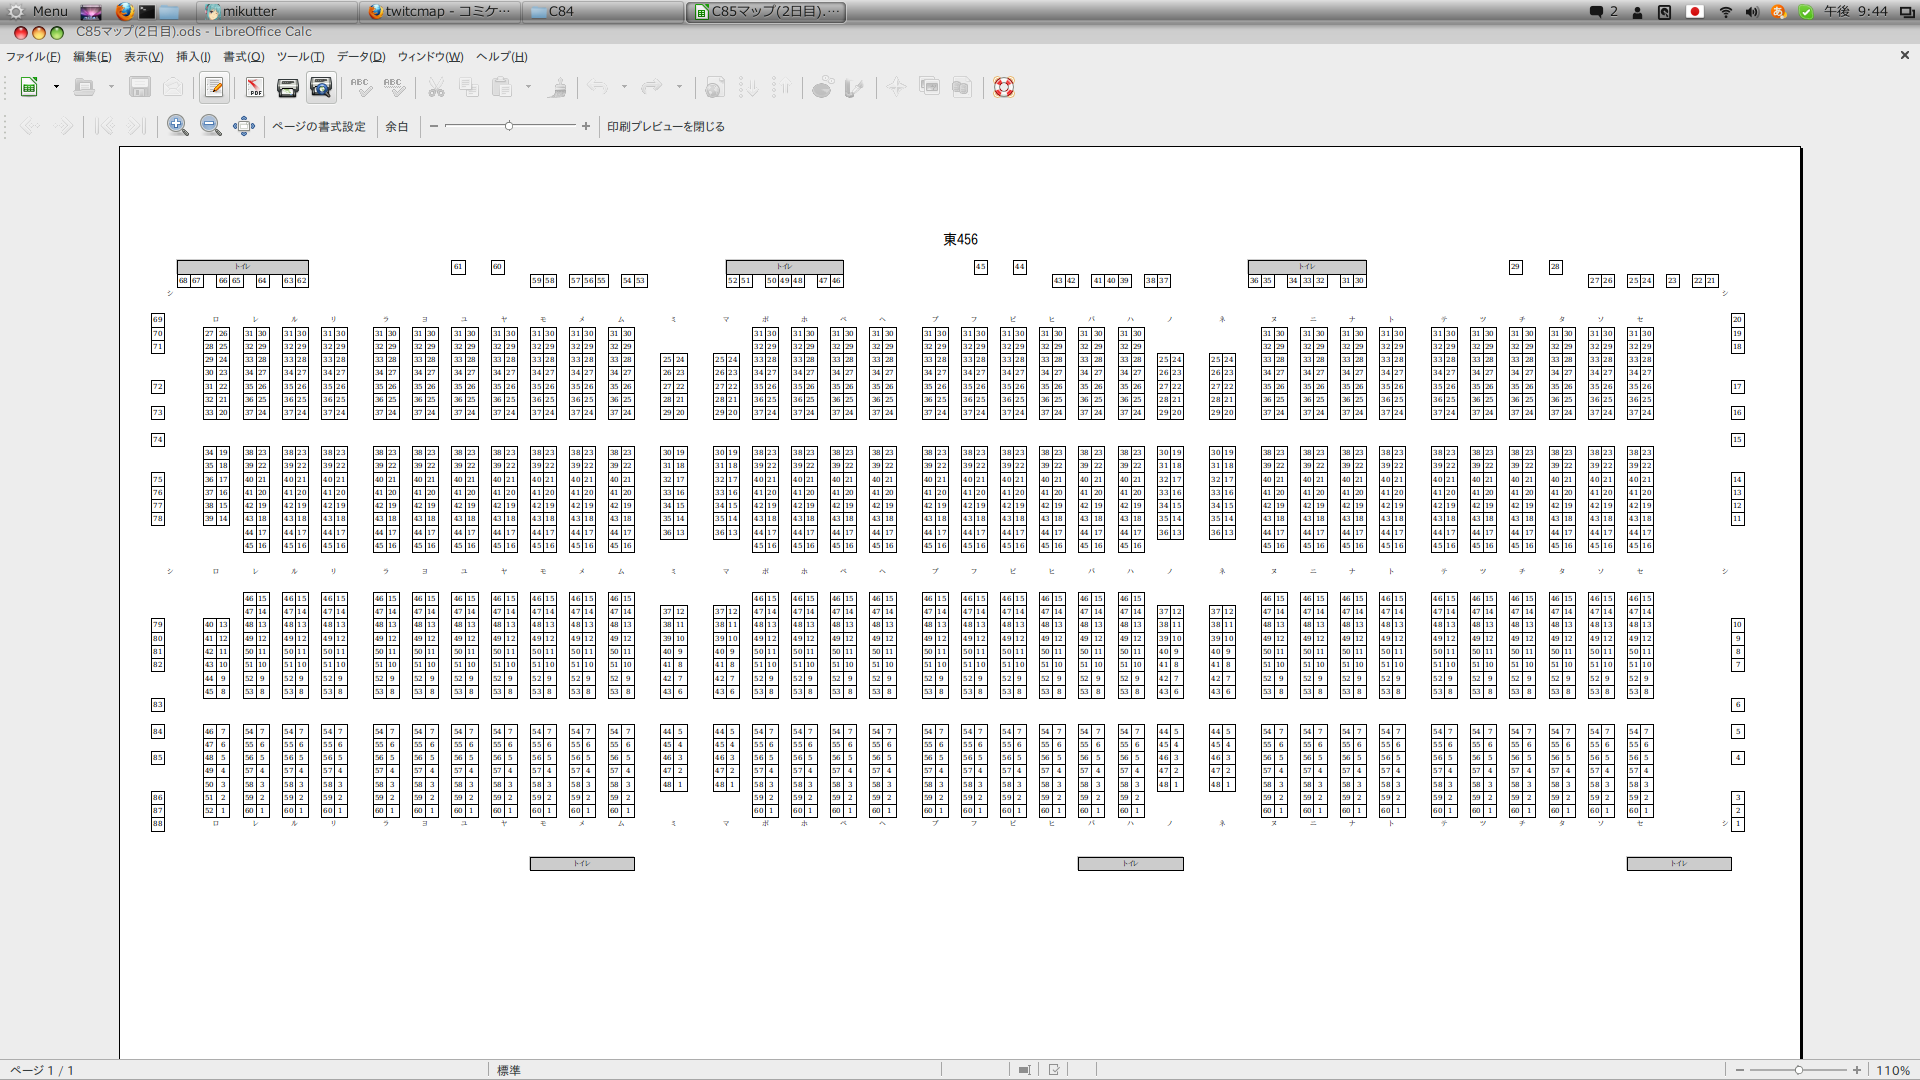Expand the New document dropdown arrow
This screenshot has width=1920, height=1080.
coord(56,88)
